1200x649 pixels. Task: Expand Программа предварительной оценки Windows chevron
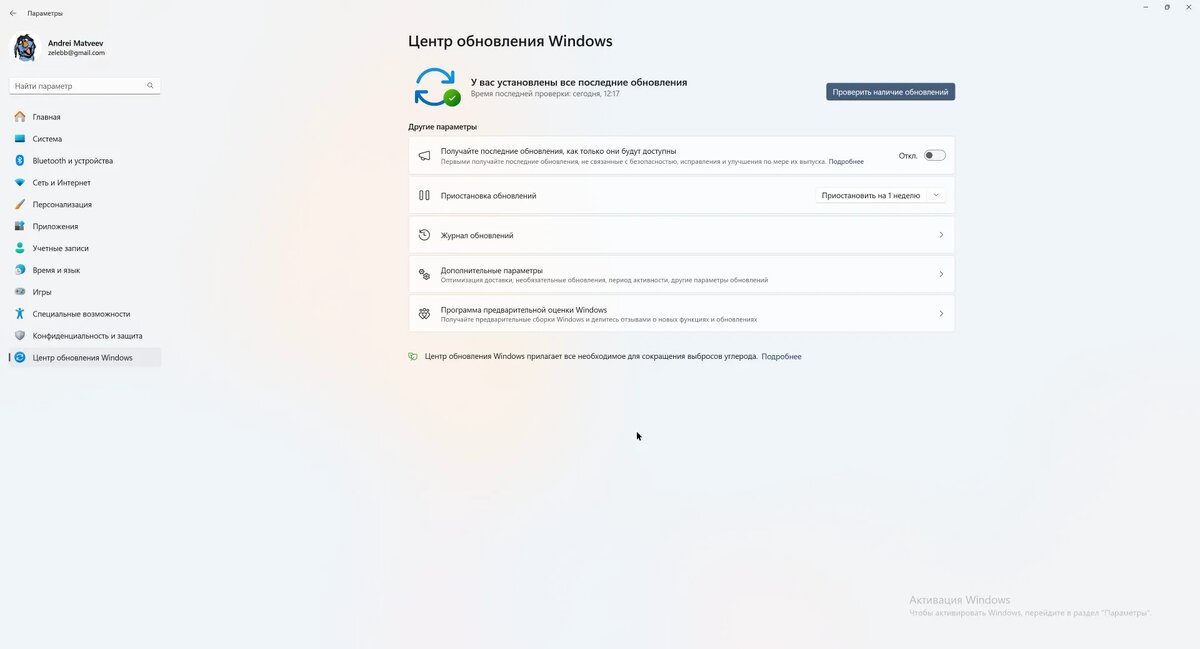941,314
